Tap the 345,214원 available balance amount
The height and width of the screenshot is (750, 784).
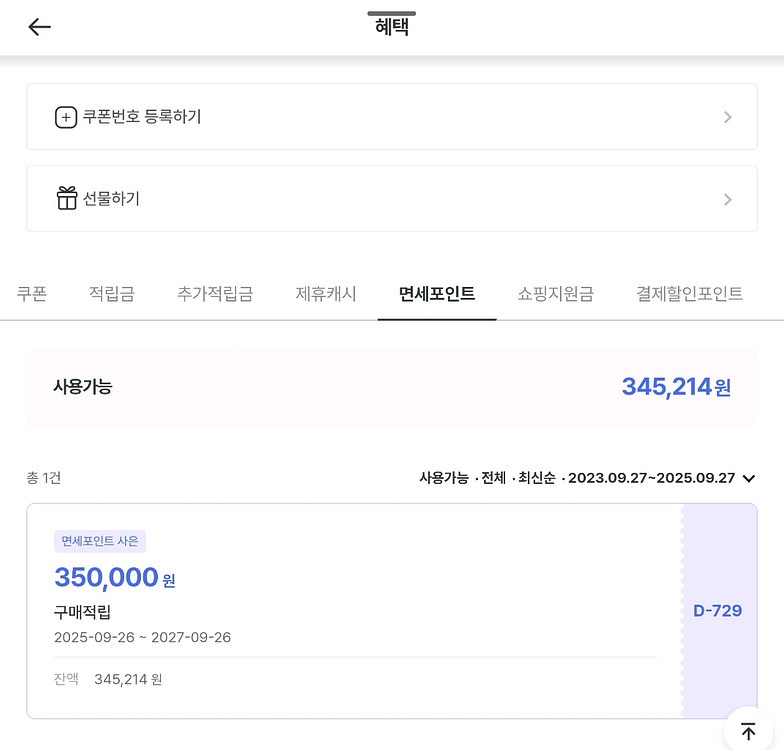[x=676, y=387]
